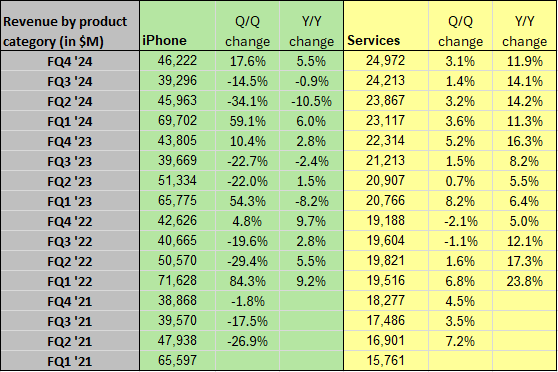Click the 84.3% Q/Q change cell
558x372 pixels.
click(248, 281)
